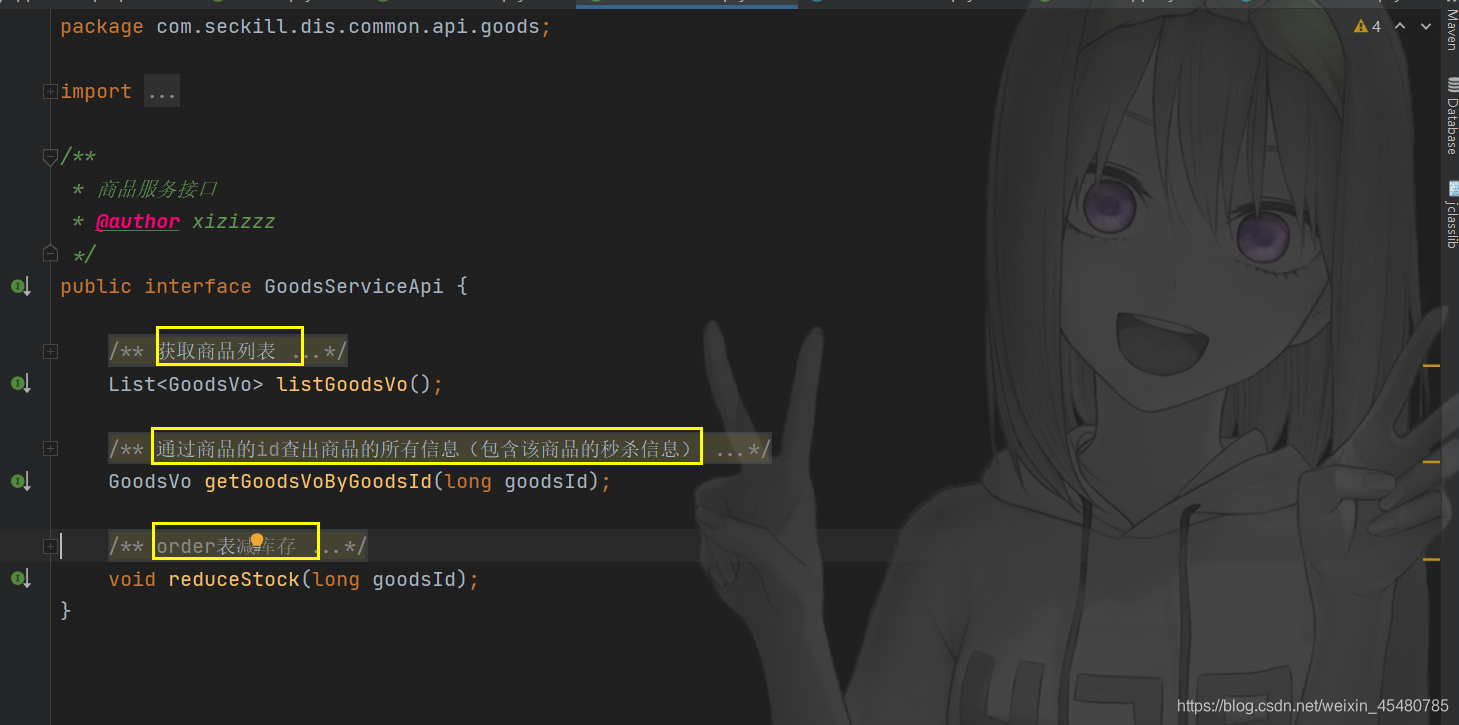
Task: Expand the folded 获取商品列表 comment
Action: 50,351
